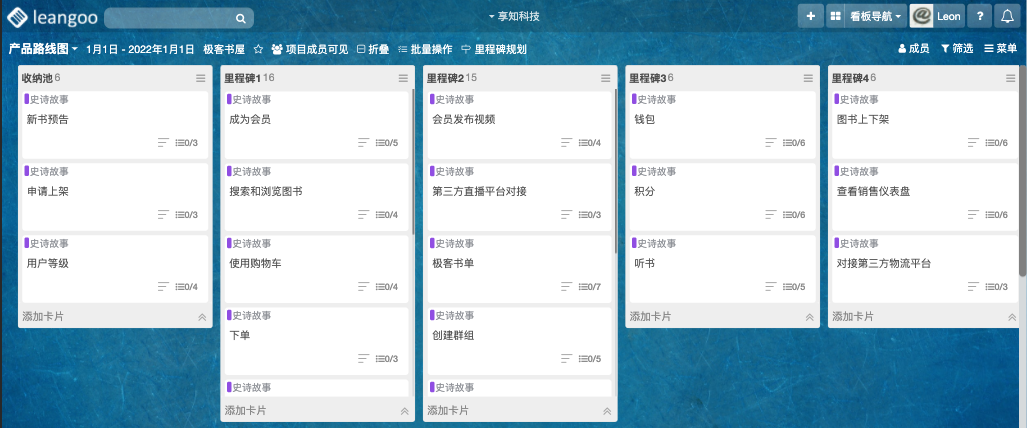Open the notifications bell
Image resolution: width=1027 pixels, height=428 pixels.
tap(1006, 16)
